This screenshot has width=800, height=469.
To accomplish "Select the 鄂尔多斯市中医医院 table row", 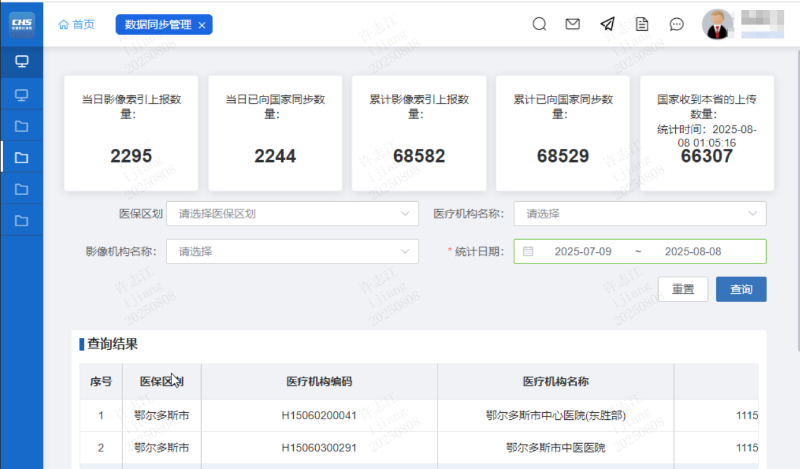I will click(555, 448).
